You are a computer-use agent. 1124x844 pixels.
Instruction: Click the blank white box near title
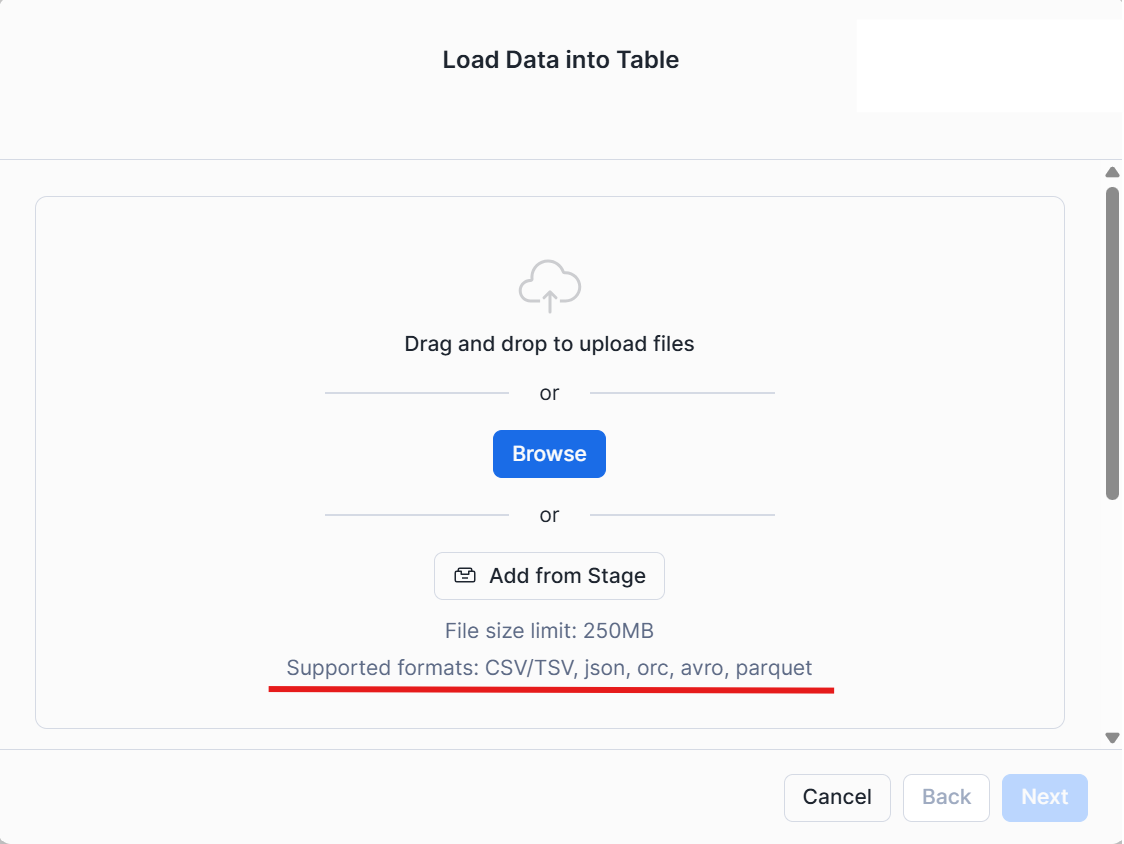click(988, 65)
